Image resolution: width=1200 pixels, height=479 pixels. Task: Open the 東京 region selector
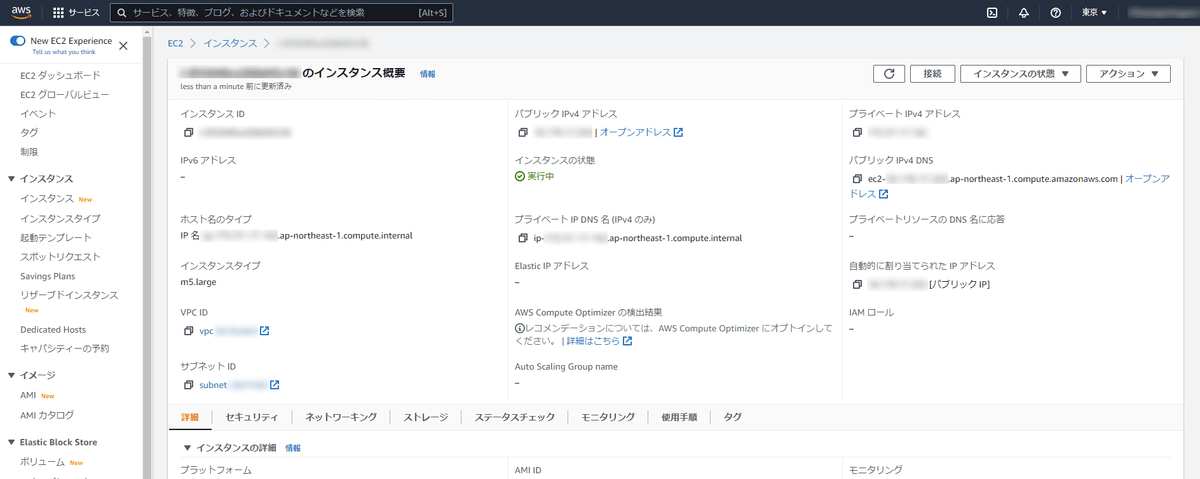coord(1095,13)
